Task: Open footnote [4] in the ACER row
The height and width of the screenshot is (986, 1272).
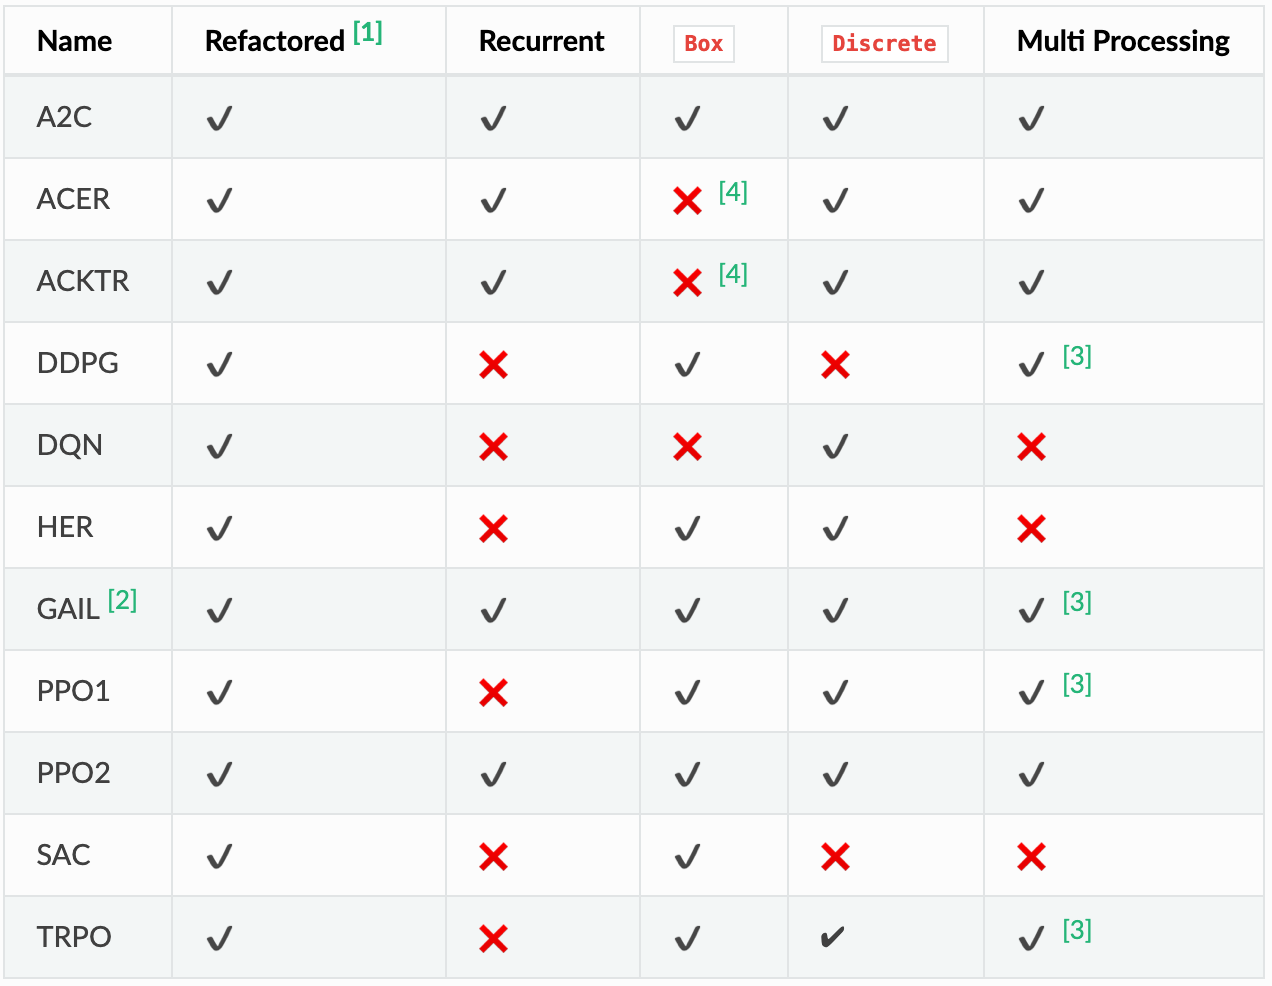Action: 733,192
